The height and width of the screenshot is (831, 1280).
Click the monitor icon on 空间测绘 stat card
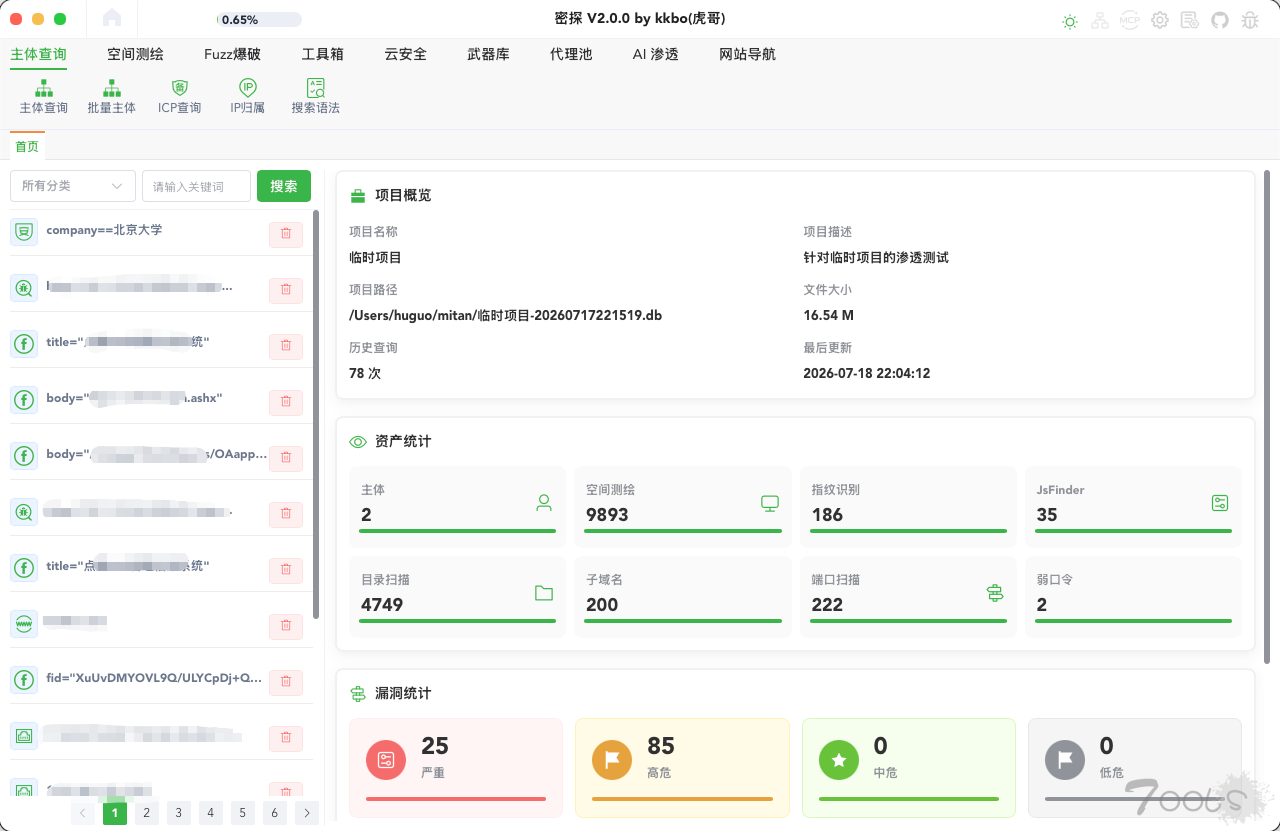click(x=770, y=503)
